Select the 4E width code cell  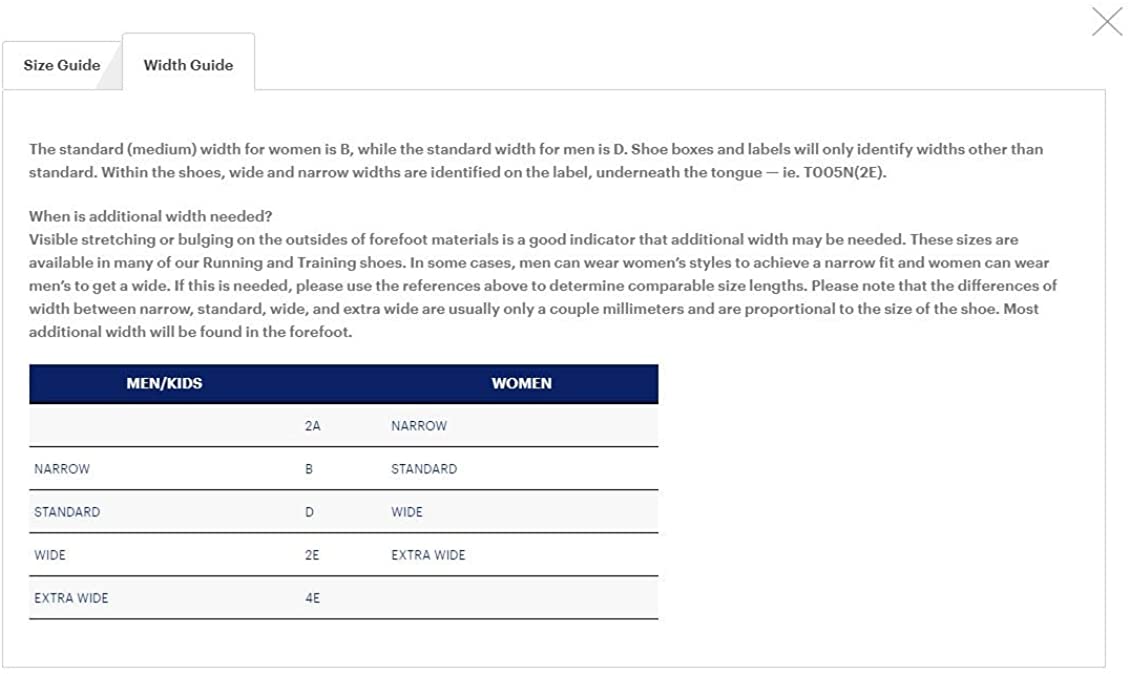point(312,598)
